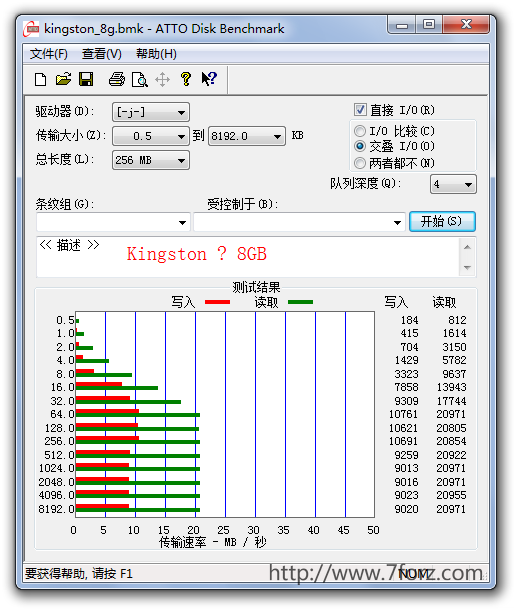The height and width of the screenshot is (609, 514).
Task: Click write value 10761 in results
Action: pyautogui.click(x=403, y=414)
